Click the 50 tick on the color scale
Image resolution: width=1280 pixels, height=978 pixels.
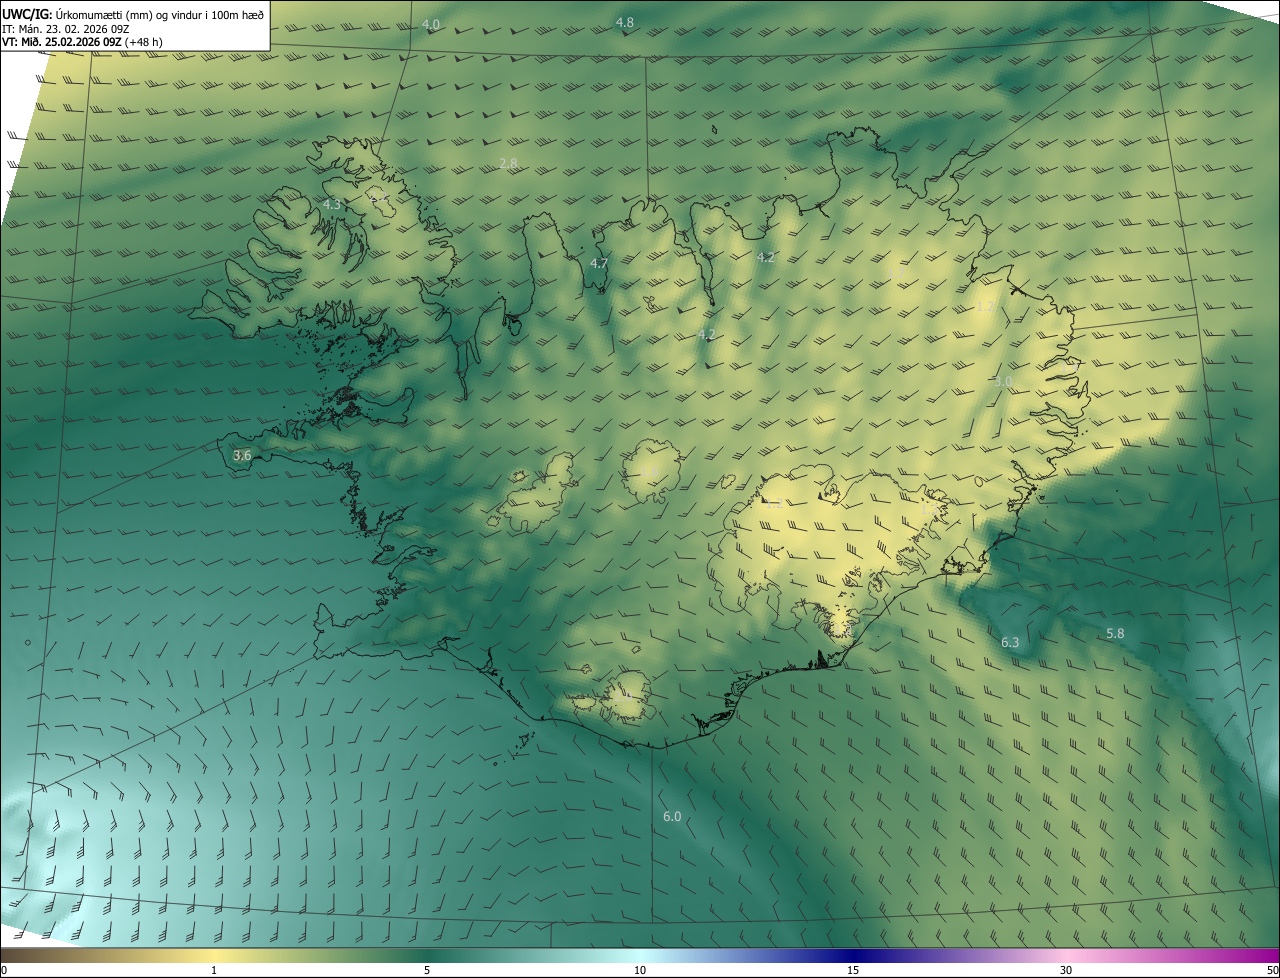point(1272,970)
